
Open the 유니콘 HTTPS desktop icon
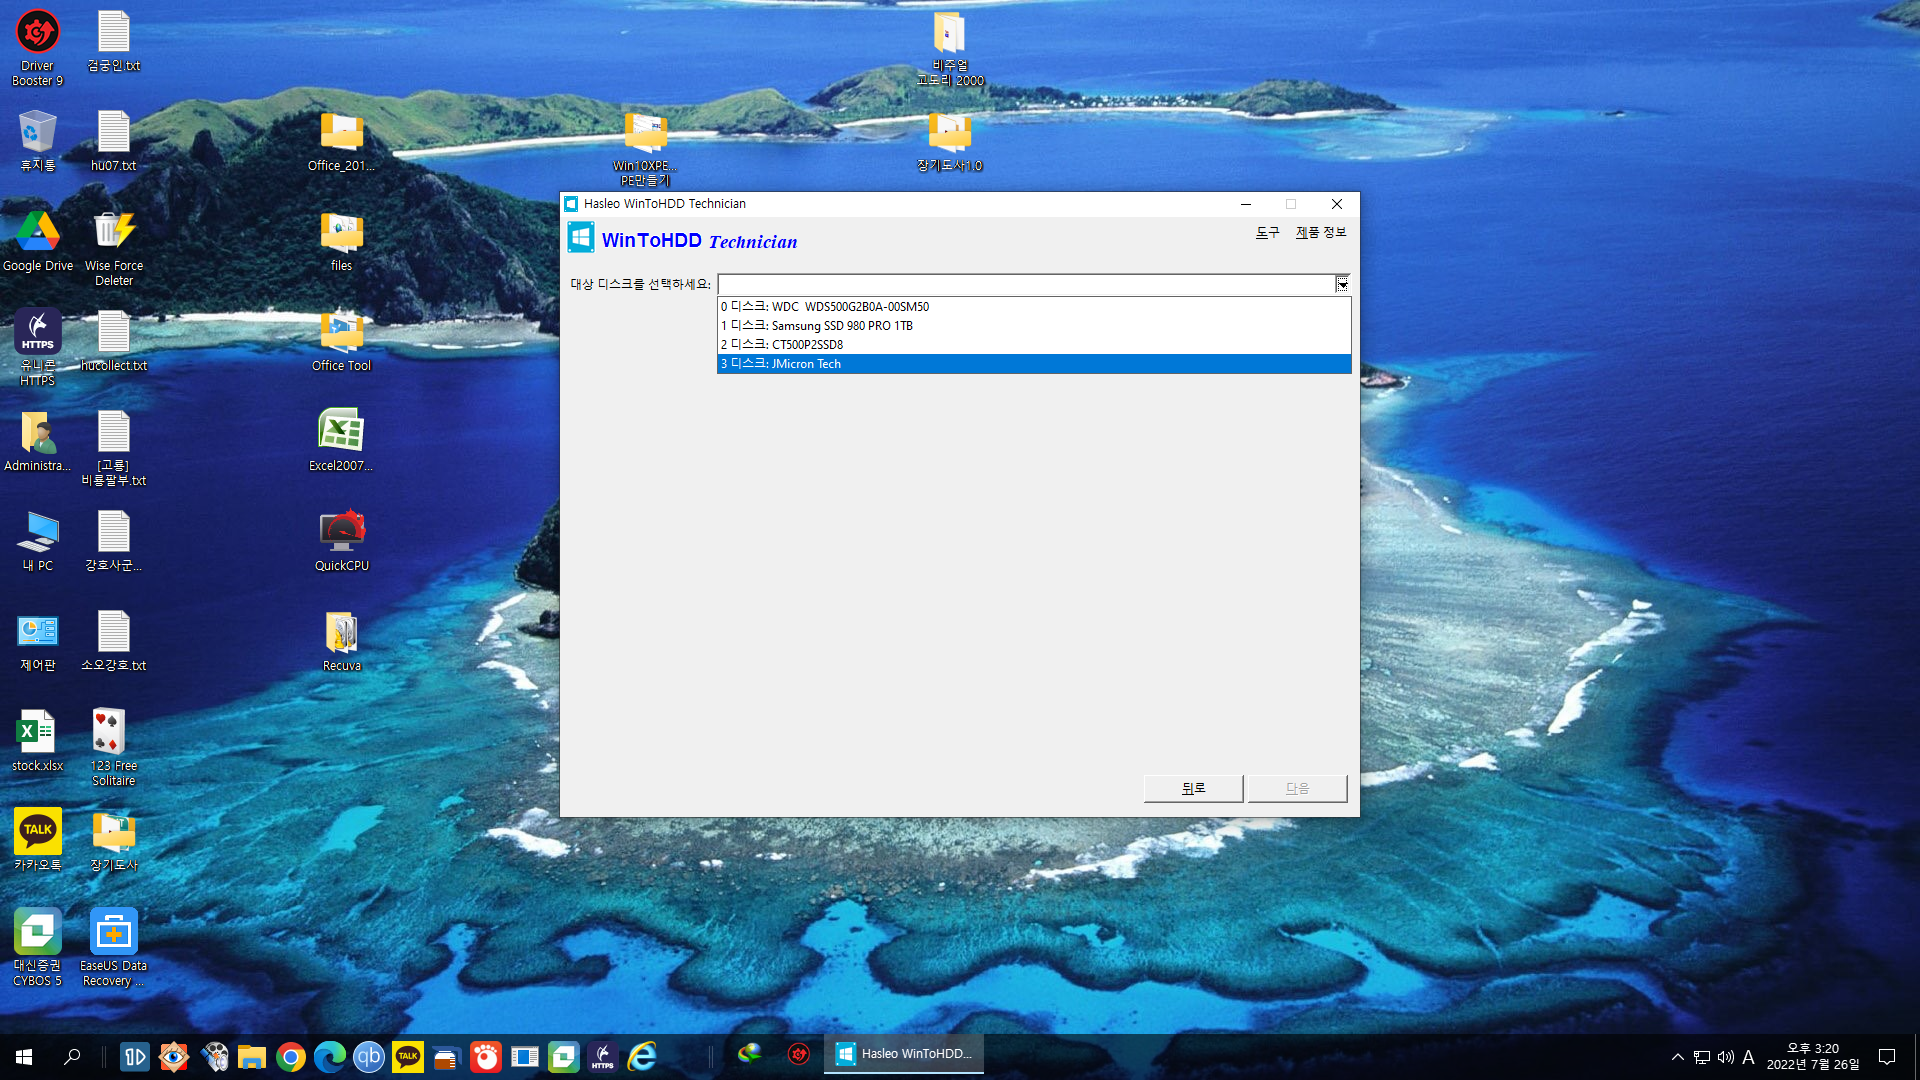tap(38, 347)
